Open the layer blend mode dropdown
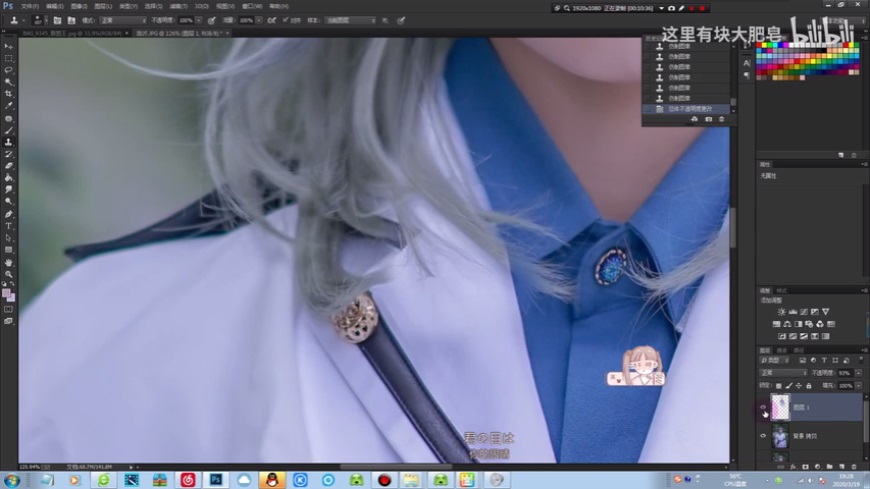The height and width of the screenshot is (489, 870). pyautogui.click(x=783, y=373)
